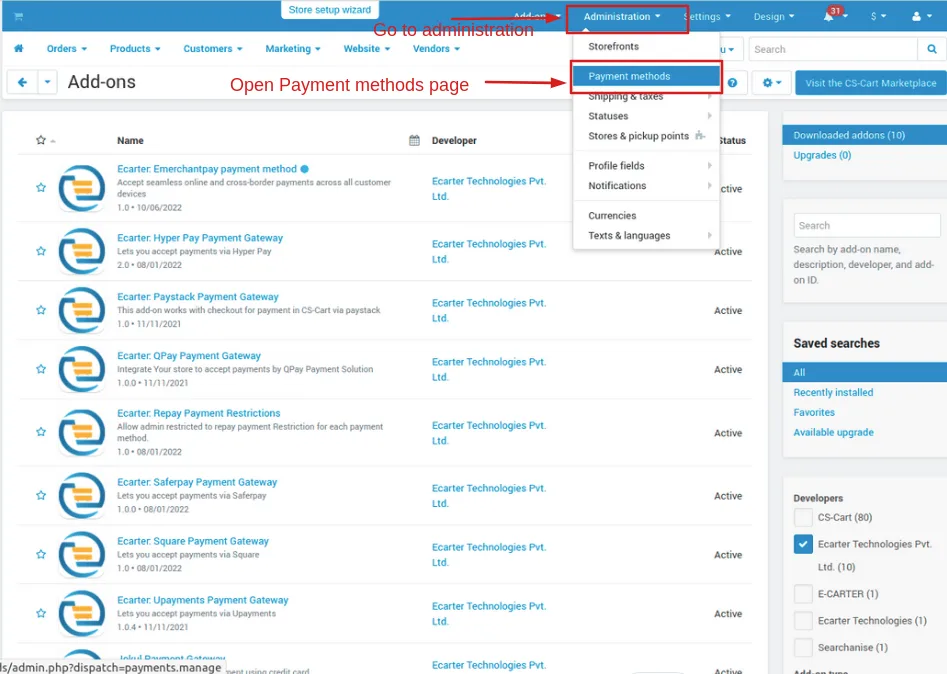Open the currency $ dropdown

[x=878, y=17]
